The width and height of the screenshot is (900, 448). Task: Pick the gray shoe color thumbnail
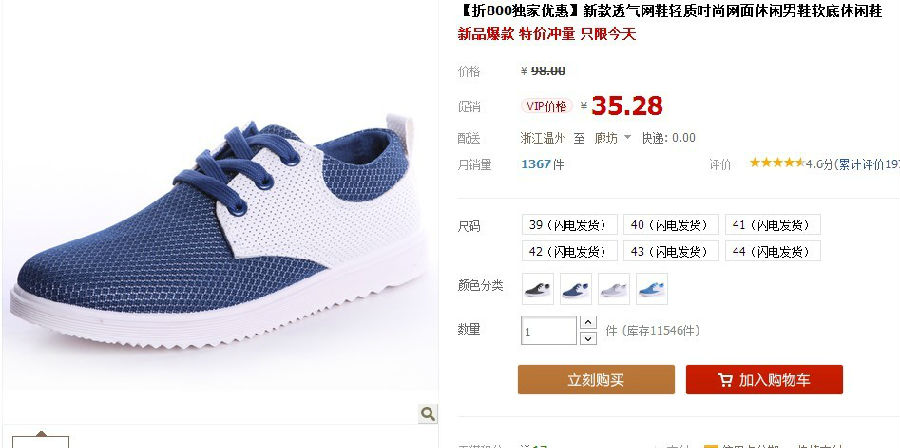614,289
